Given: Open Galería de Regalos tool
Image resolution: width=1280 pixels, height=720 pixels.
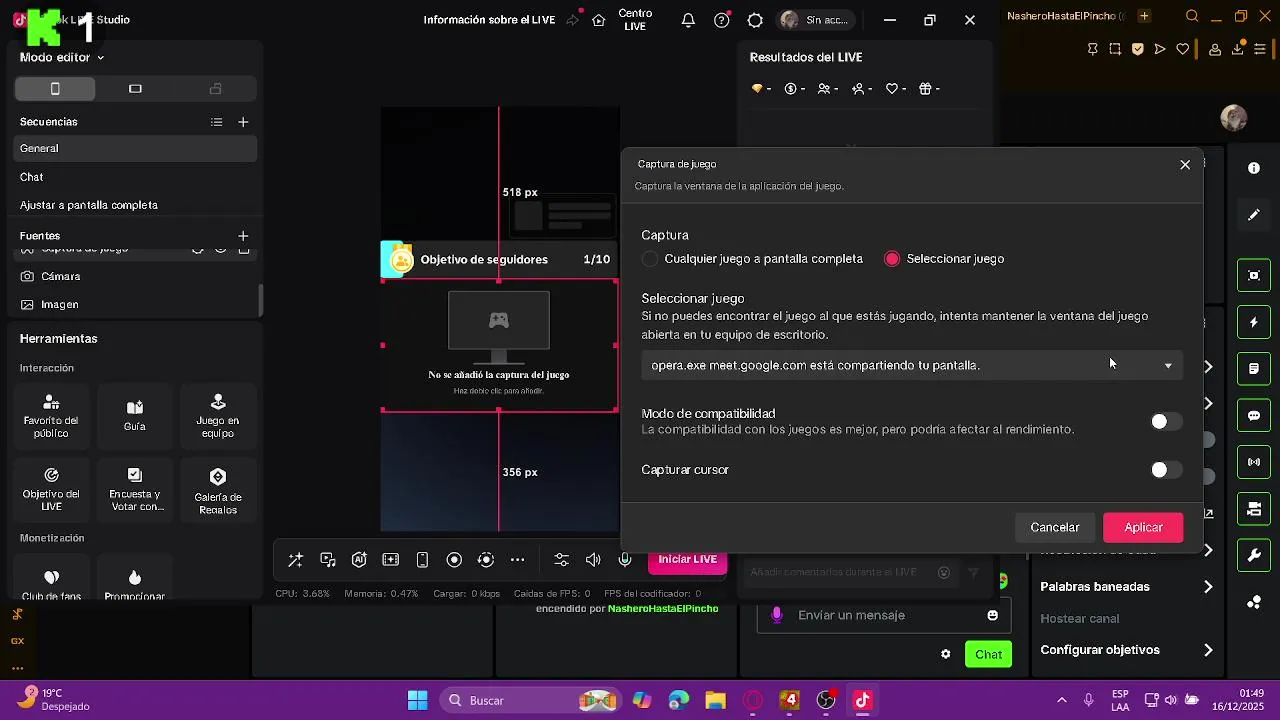Looking at the screenshot, I should tap(218, 489).
